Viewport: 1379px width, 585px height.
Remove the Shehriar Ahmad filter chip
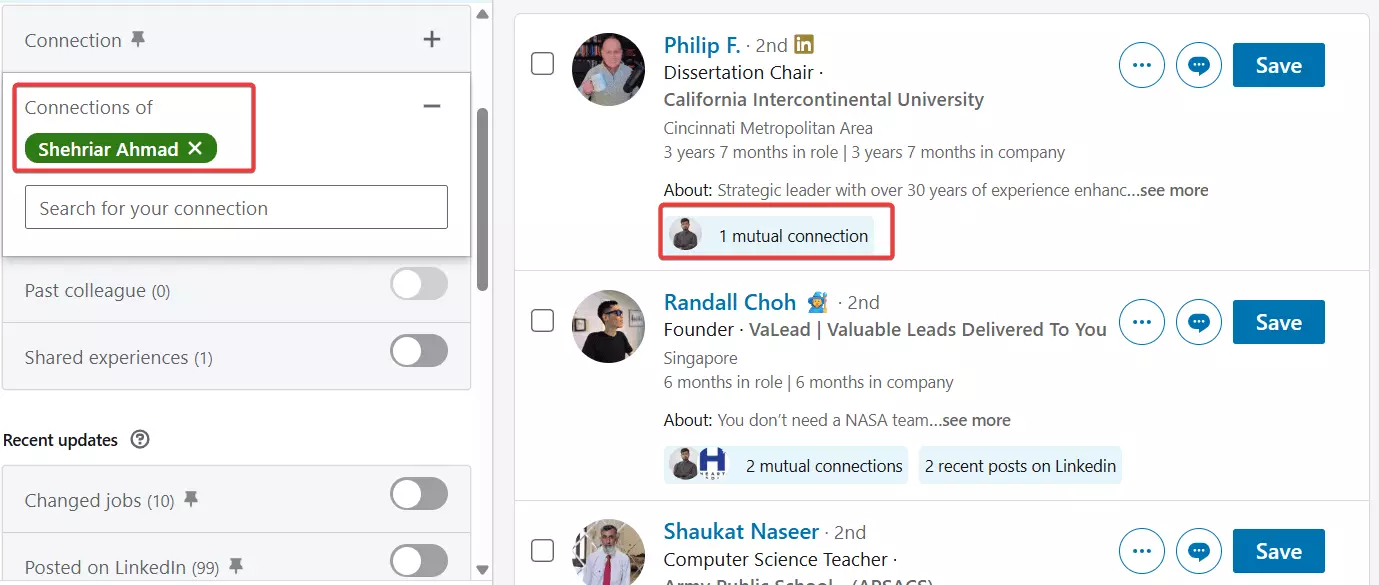pos(194,148)
